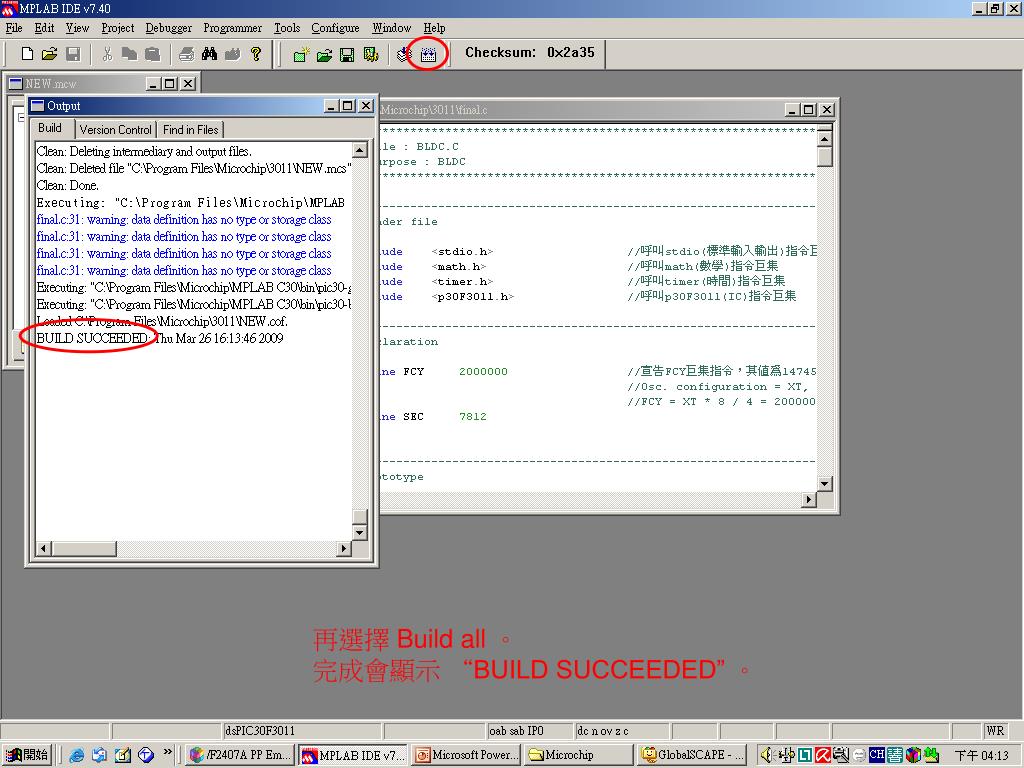The height and width of the screenshot is (768, 1024).
Task: Click Output window scroll down arrow
Action: 360,532
